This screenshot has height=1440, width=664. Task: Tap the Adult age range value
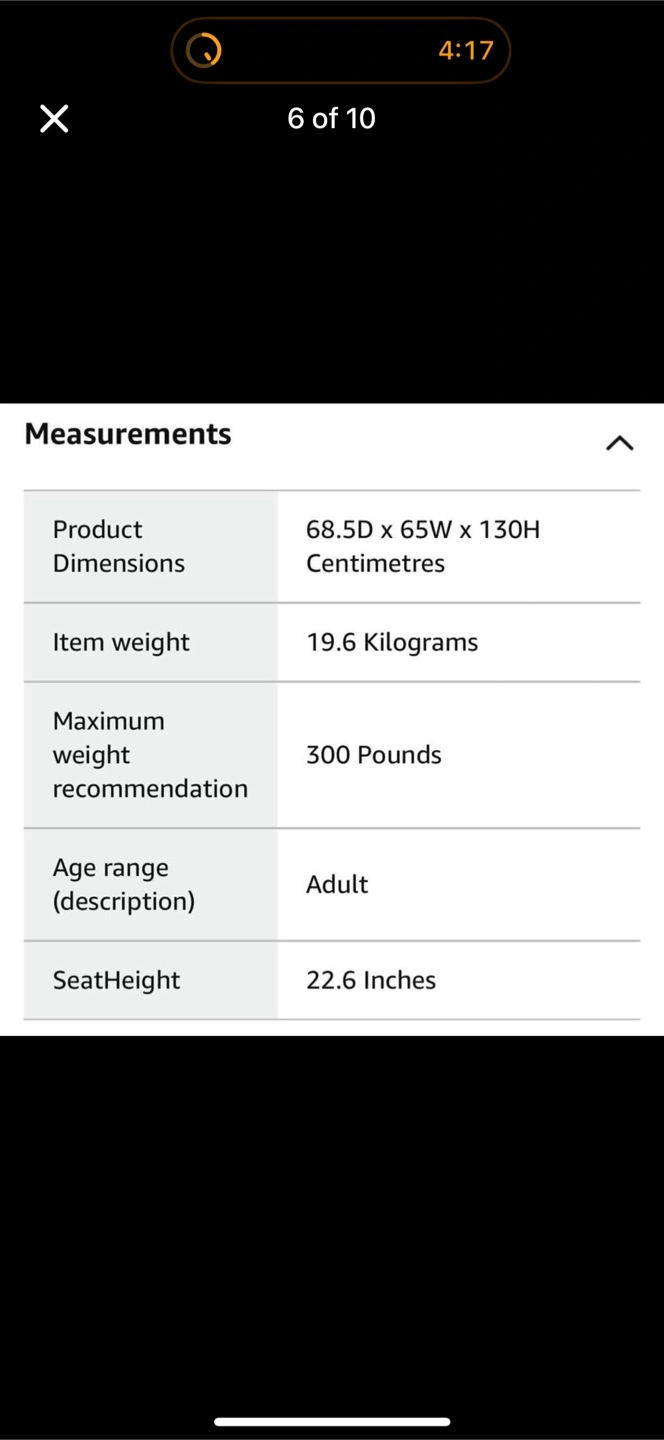pyautogui.click(x=337, y=884)
